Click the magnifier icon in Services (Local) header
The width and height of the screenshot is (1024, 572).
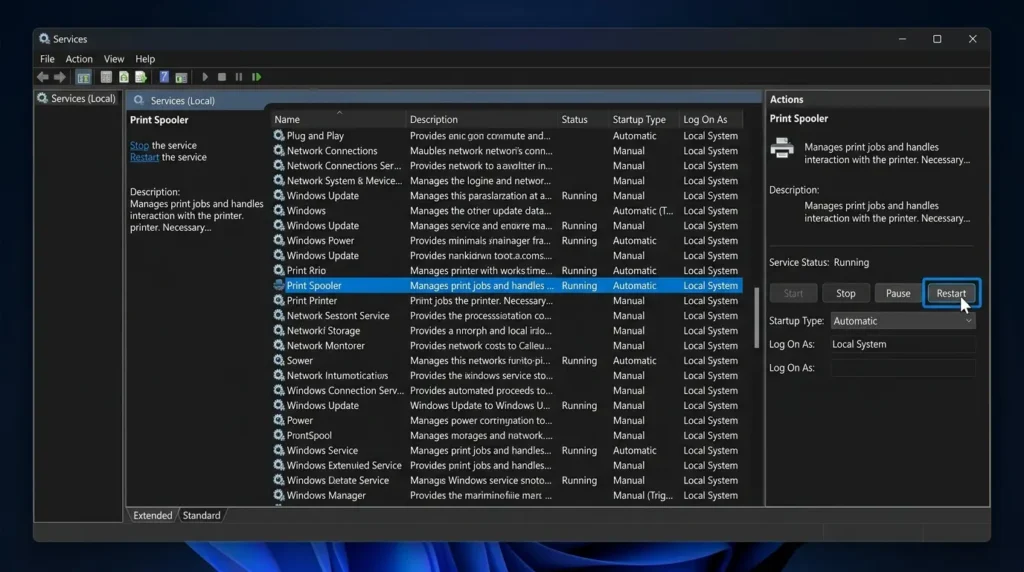[138, 100]
